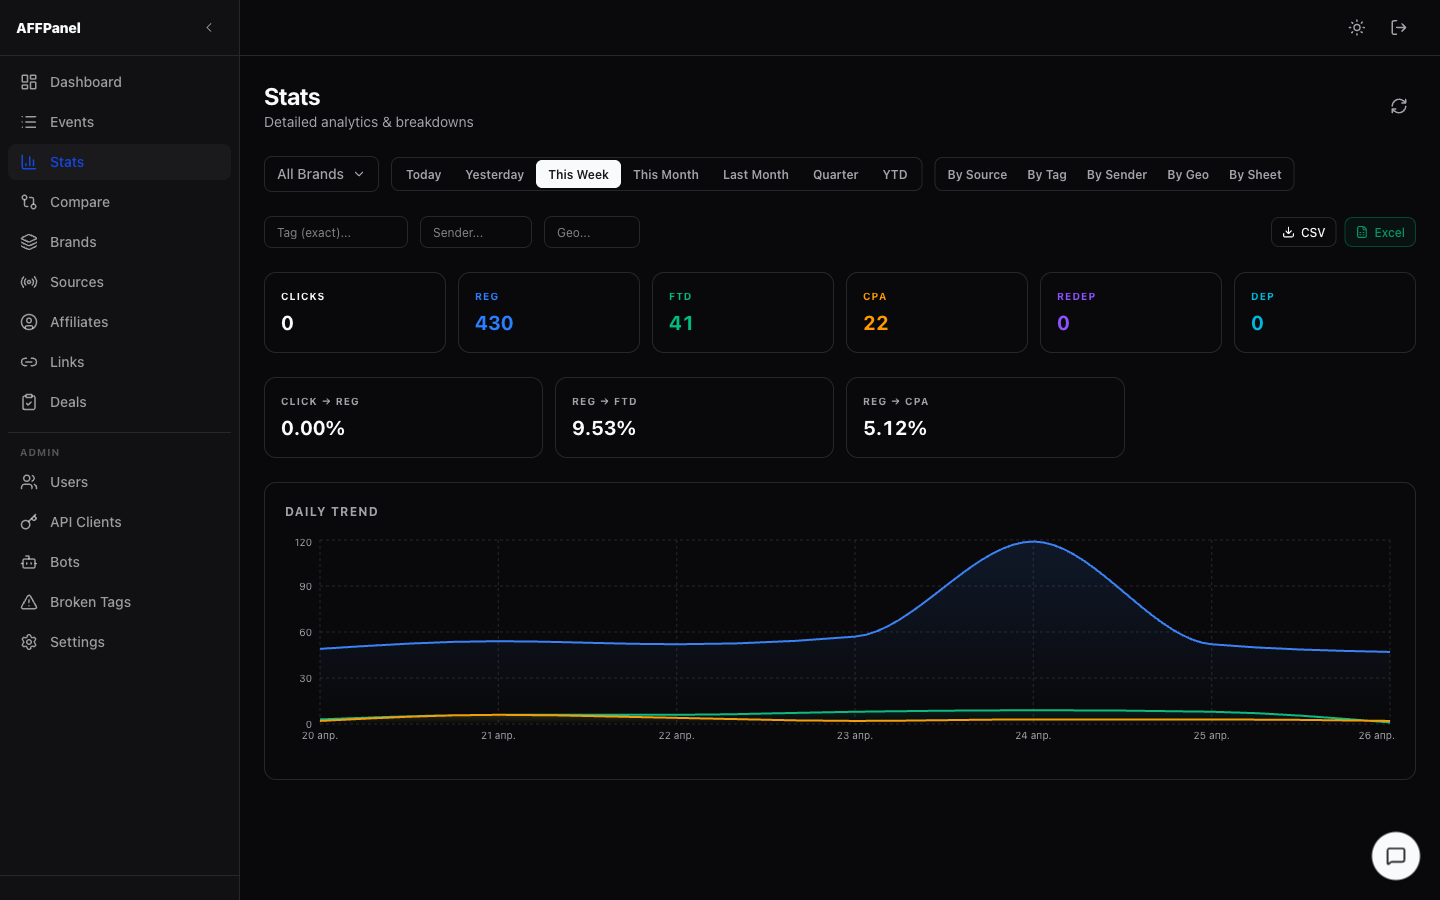Click the refresh icon near Stats heading
Image resolution: width=1440 pixels, height=900 pixels.
[1398, 106]
